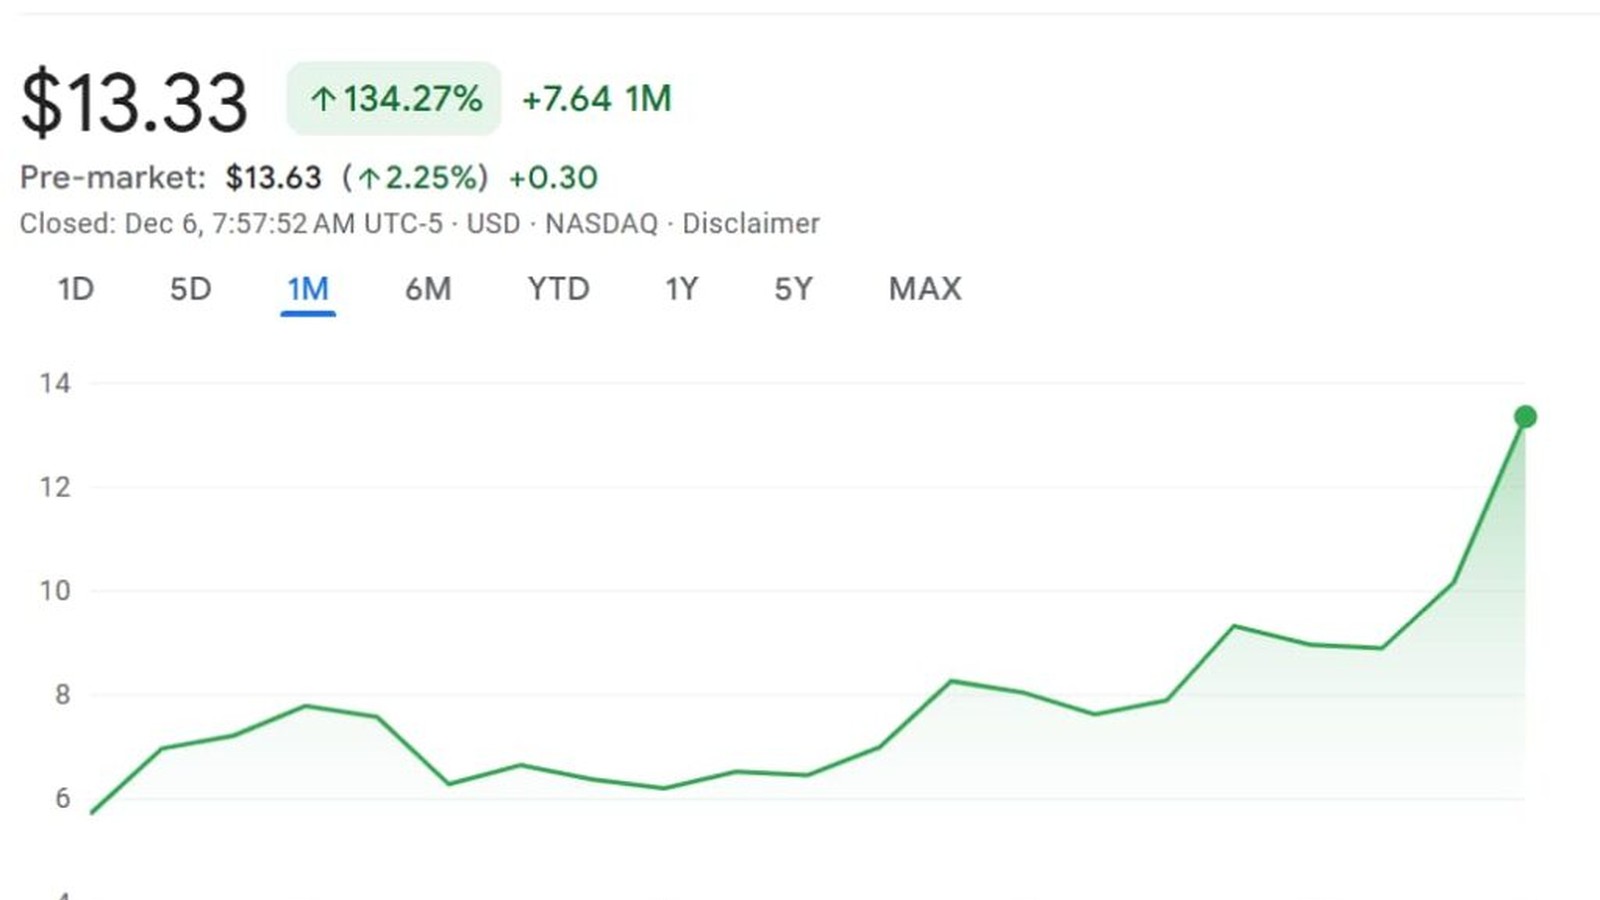The image size is (1600, 900).
Task: Click the 10 y-axis gridline label
Action: point(55,591)
